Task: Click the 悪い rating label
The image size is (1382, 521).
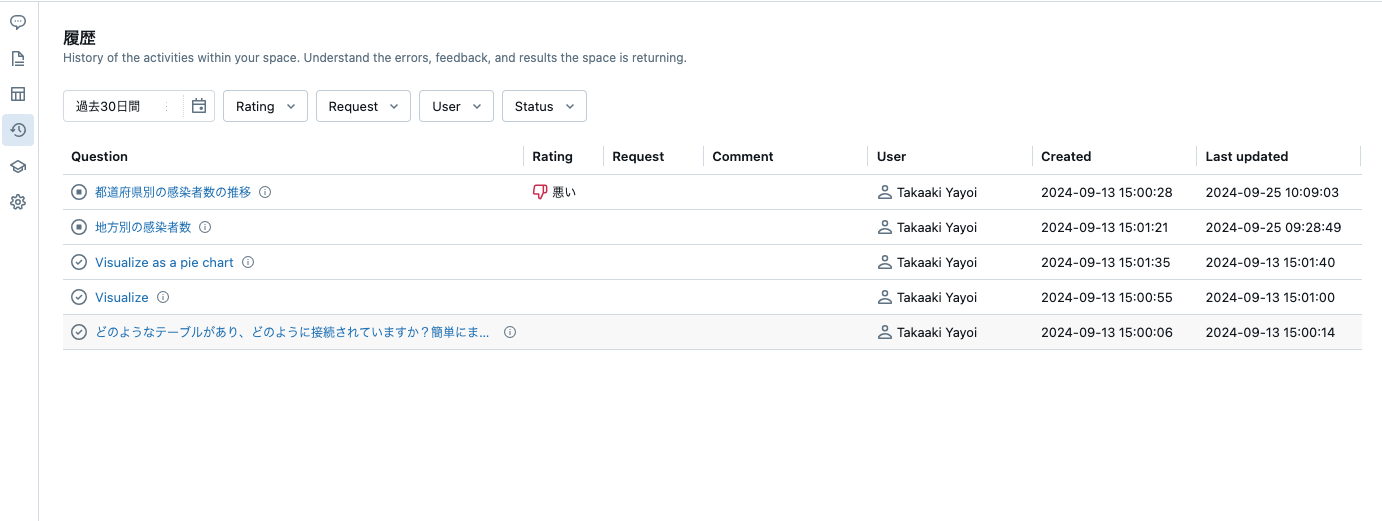Action: (564, 192)
